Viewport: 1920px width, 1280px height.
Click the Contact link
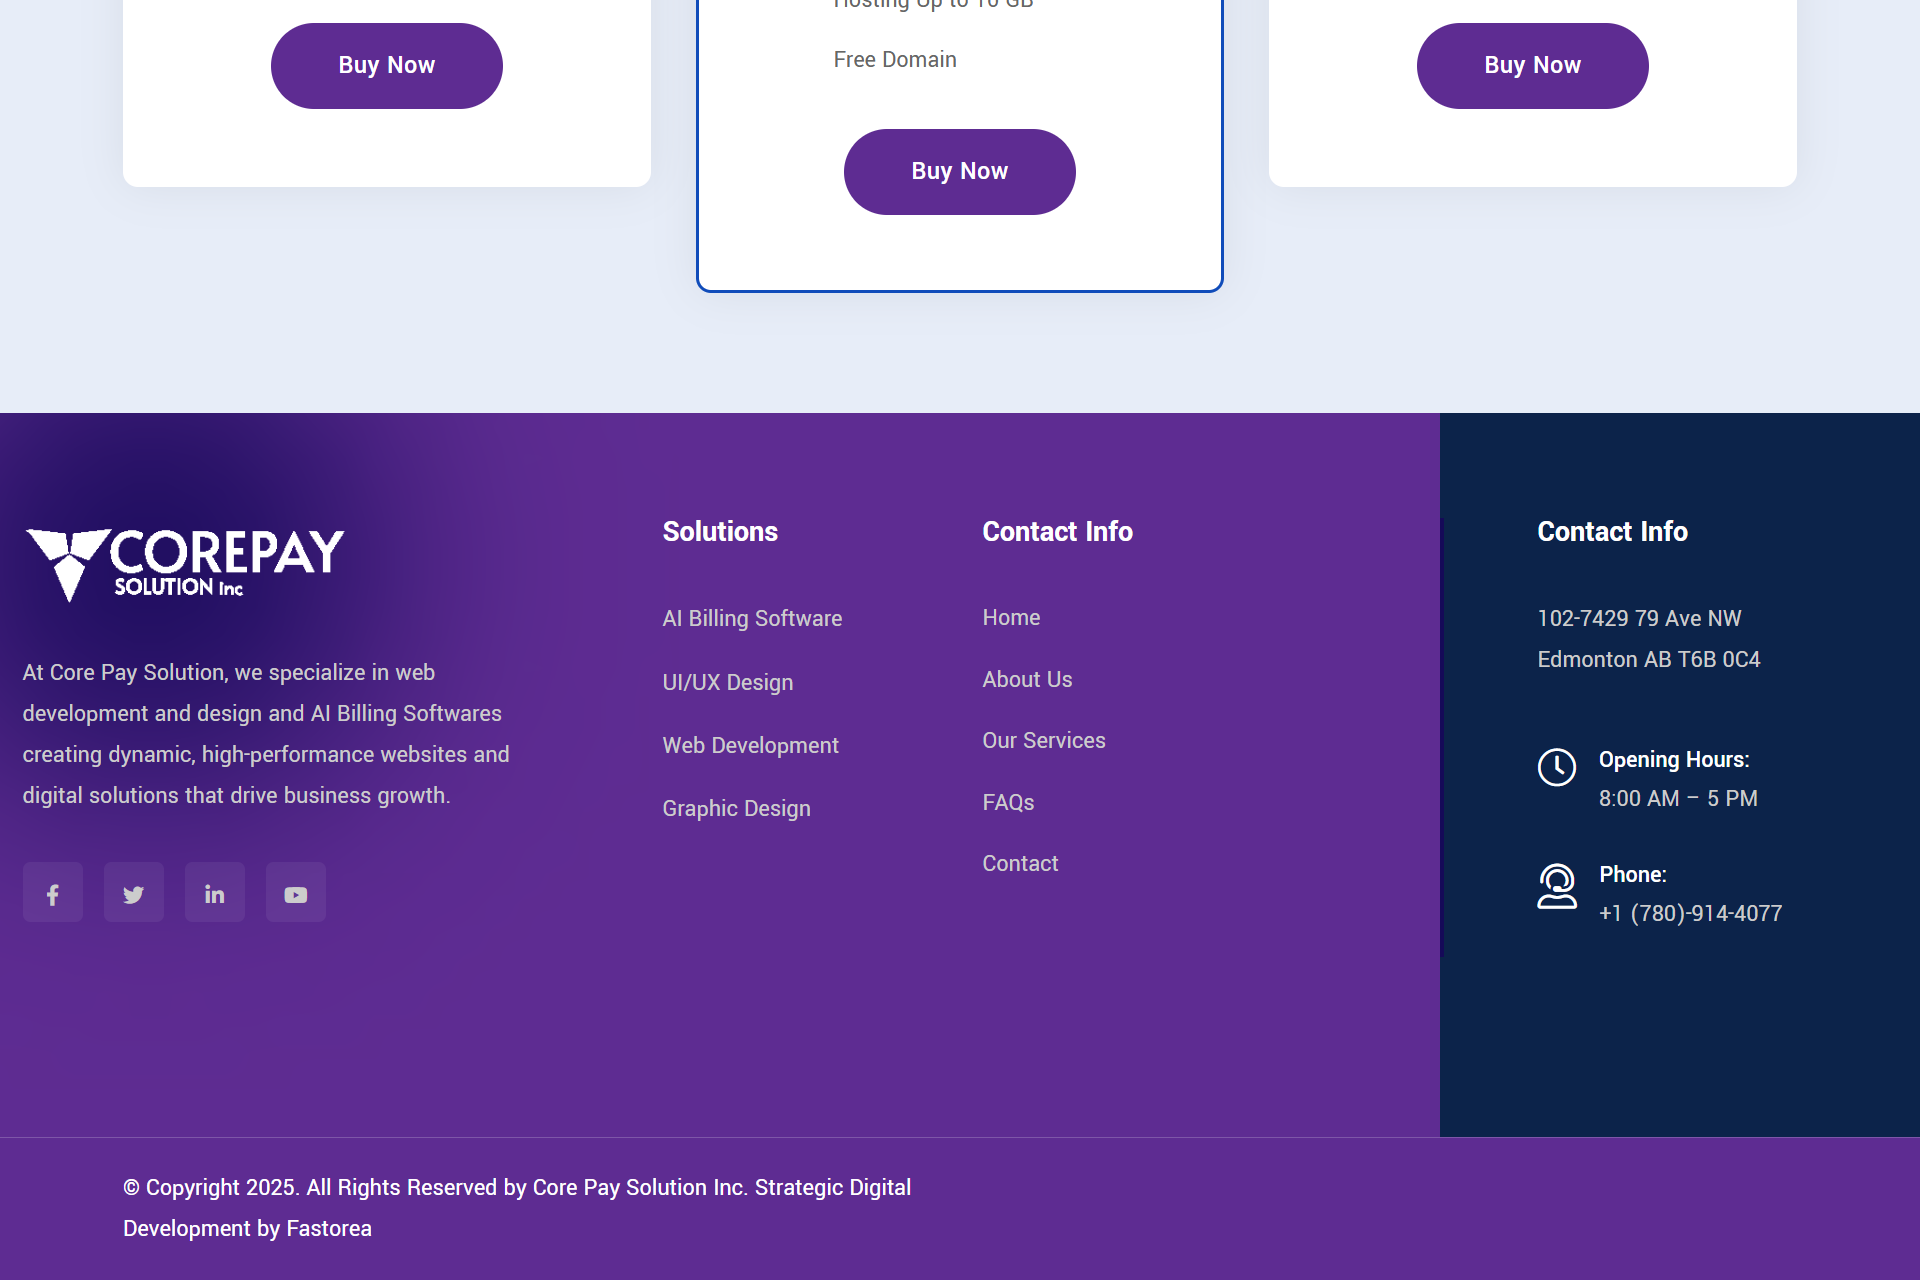[x=1020, y=863]
